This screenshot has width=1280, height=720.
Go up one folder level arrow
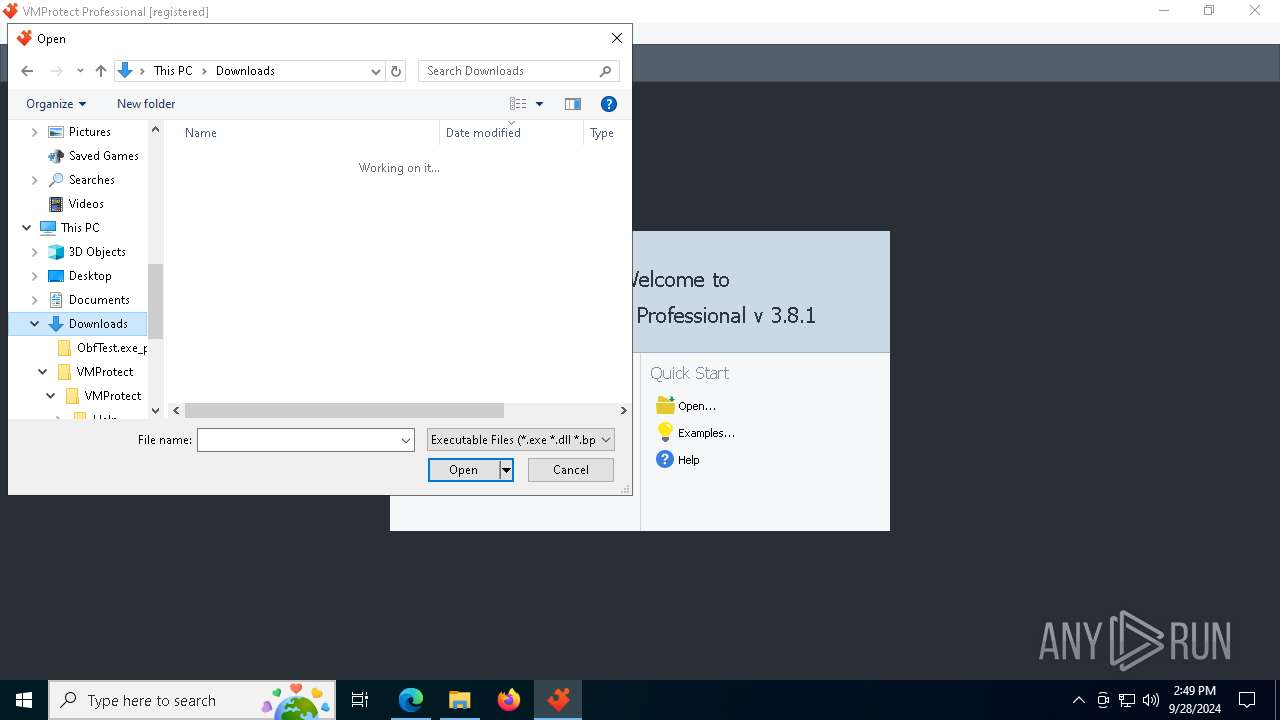(x=101, y=71)
